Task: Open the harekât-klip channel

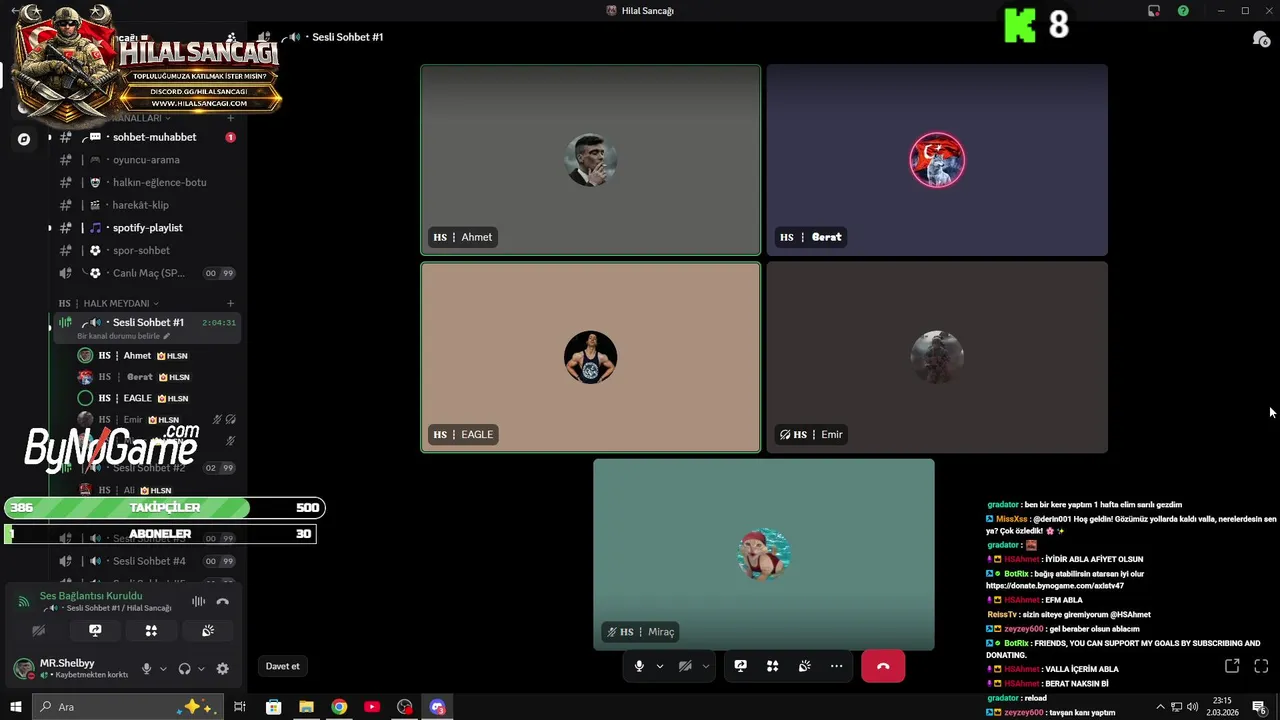Action: point(145,205)
